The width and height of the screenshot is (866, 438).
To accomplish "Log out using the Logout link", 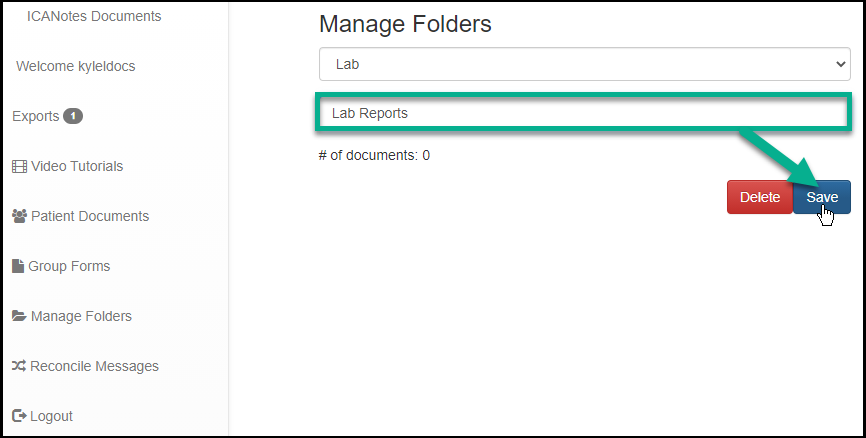I will (52, 416).
